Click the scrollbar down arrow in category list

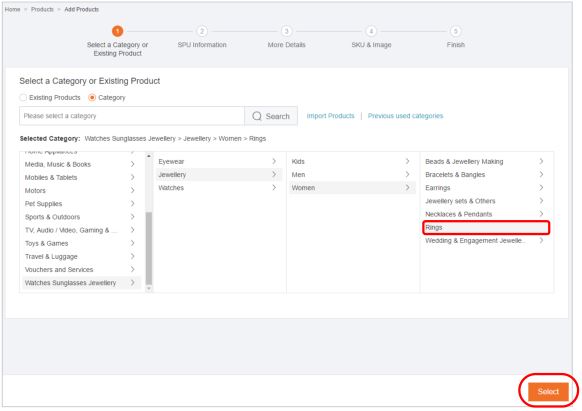coord(149,288)
